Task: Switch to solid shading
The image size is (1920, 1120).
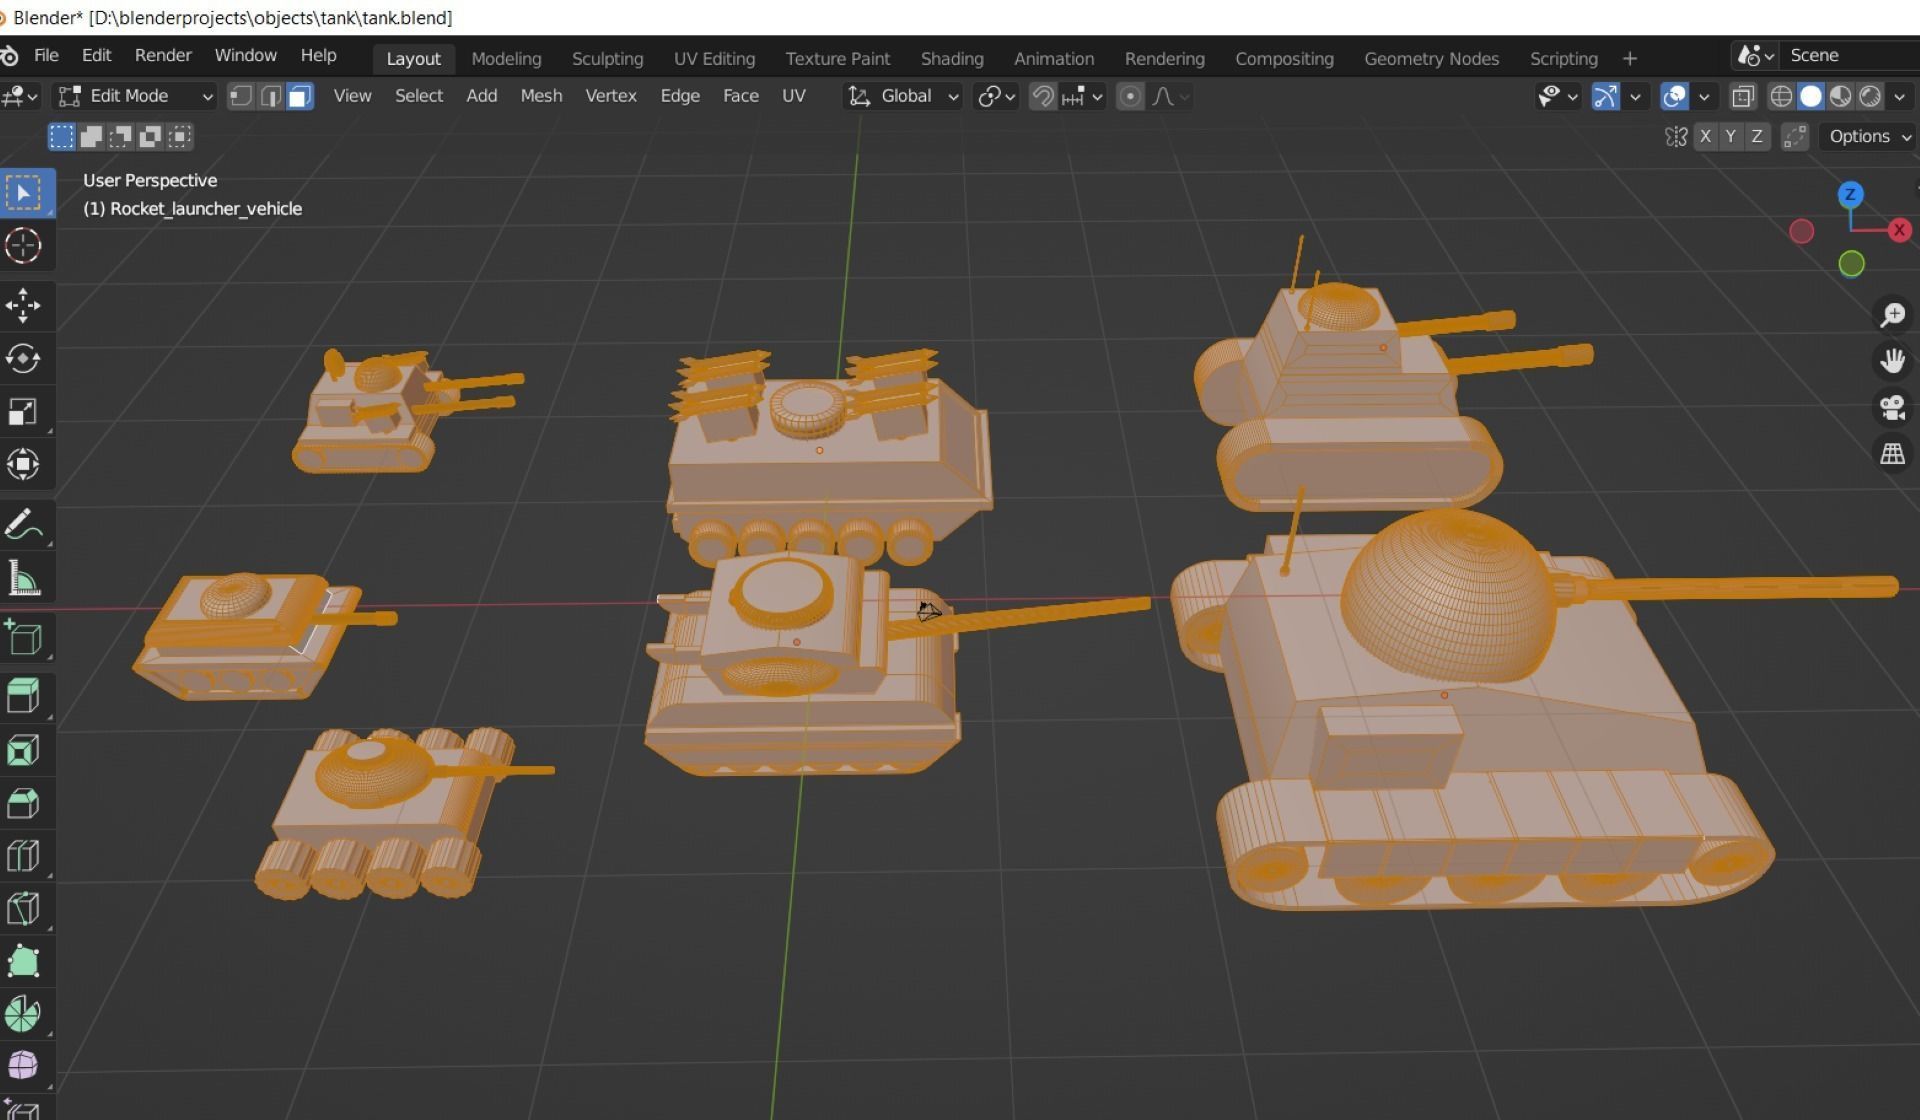Action: [1811, 96]
